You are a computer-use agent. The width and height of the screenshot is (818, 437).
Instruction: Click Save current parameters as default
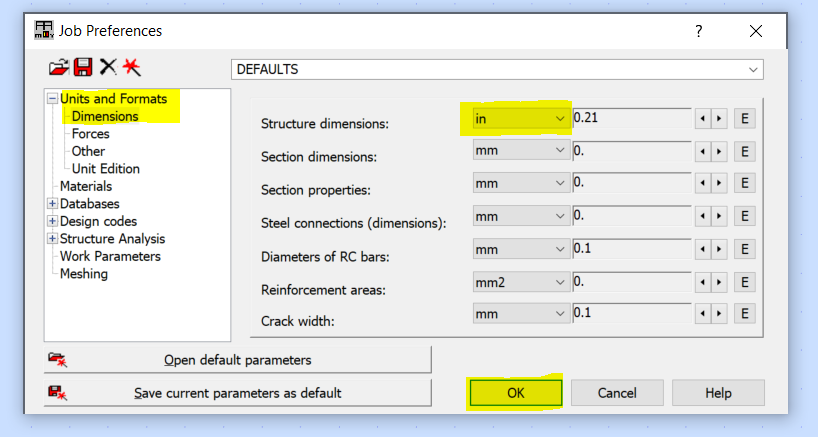237,393
